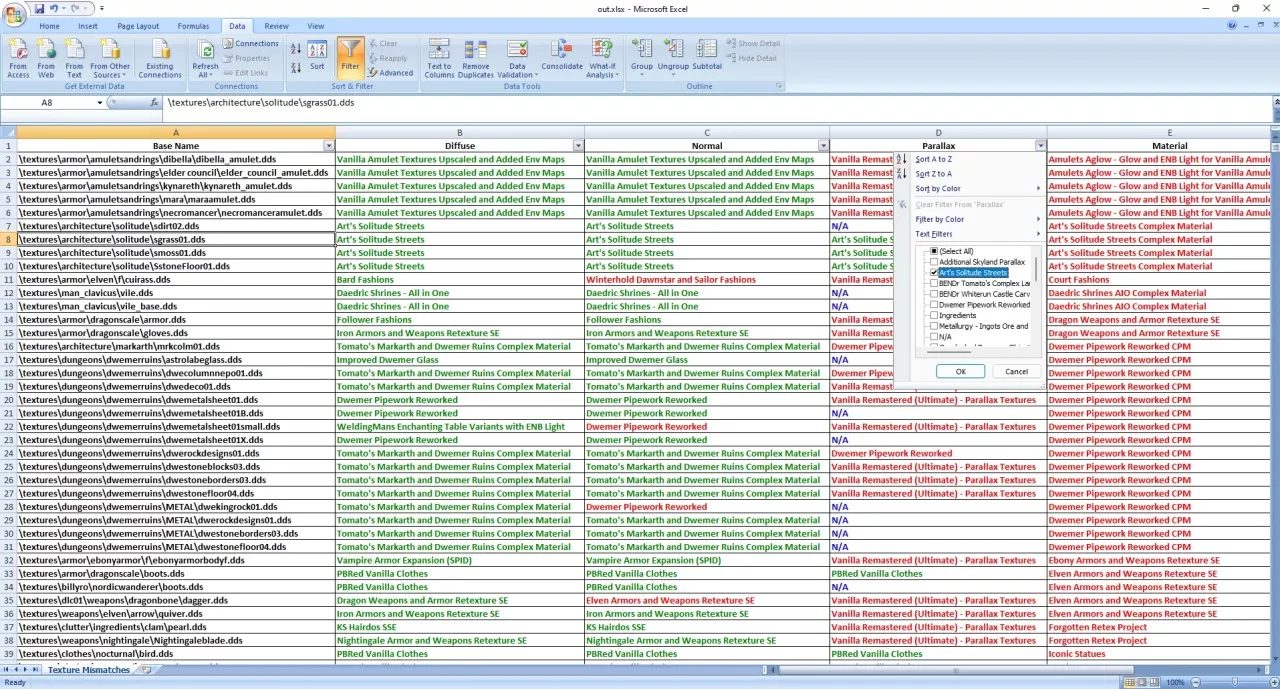Viewport: 1280px width, 689px height.
Task: Open Outline dialog launcher
Action: point(779,87)
